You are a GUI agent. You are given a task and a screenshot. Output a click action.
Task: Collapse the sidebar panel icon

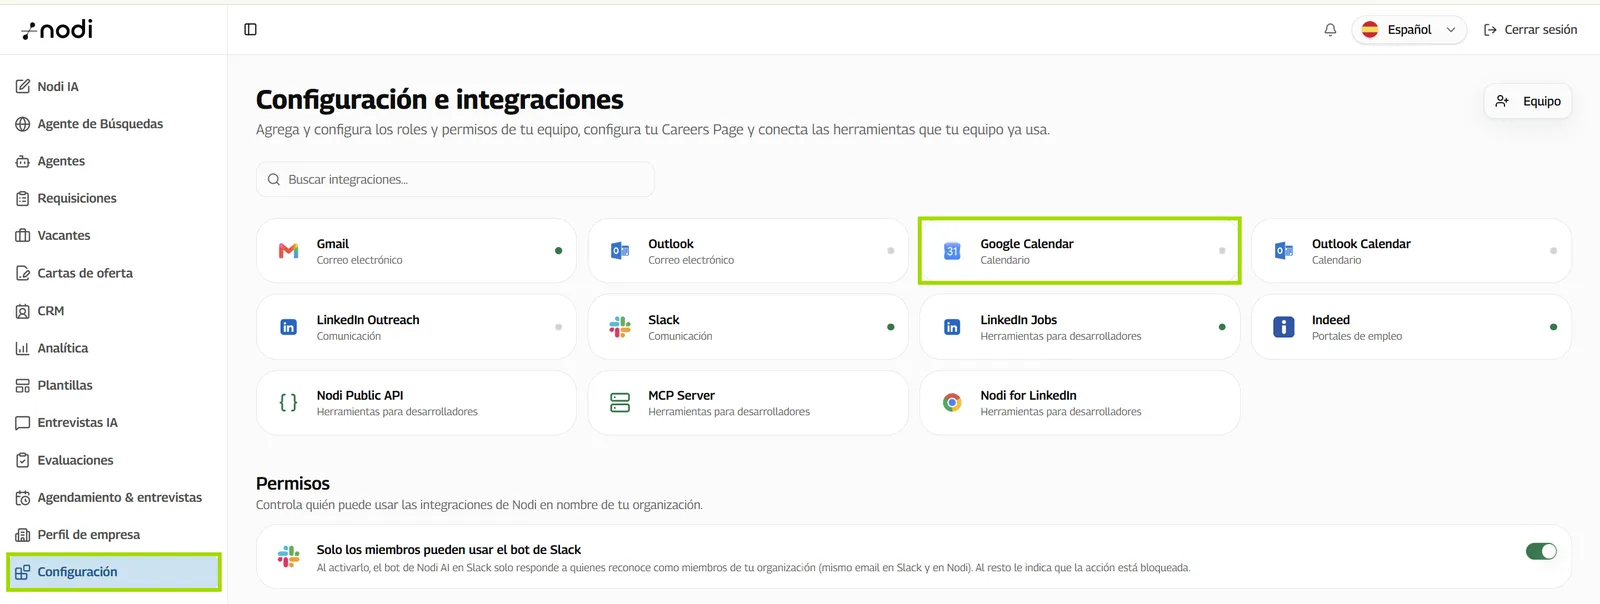(x=250, y=29)
